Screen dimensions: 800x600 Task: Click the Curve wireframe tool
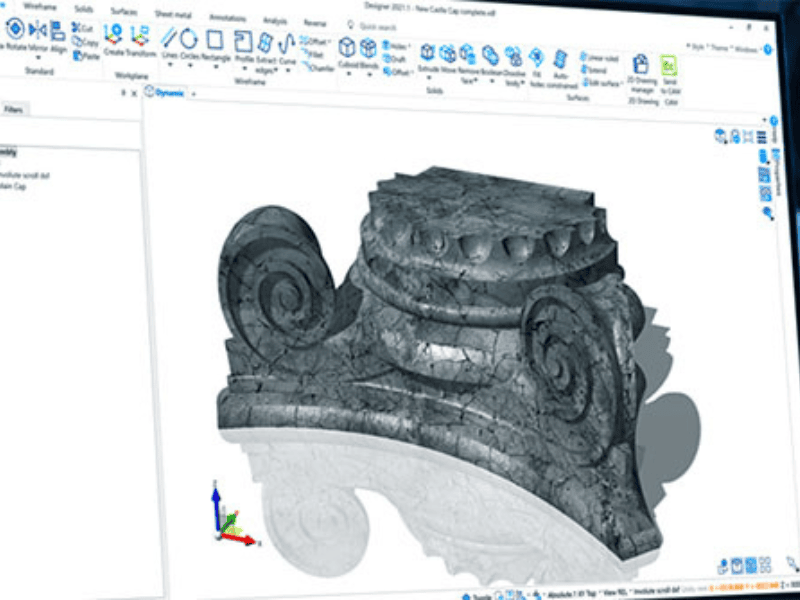287,43
